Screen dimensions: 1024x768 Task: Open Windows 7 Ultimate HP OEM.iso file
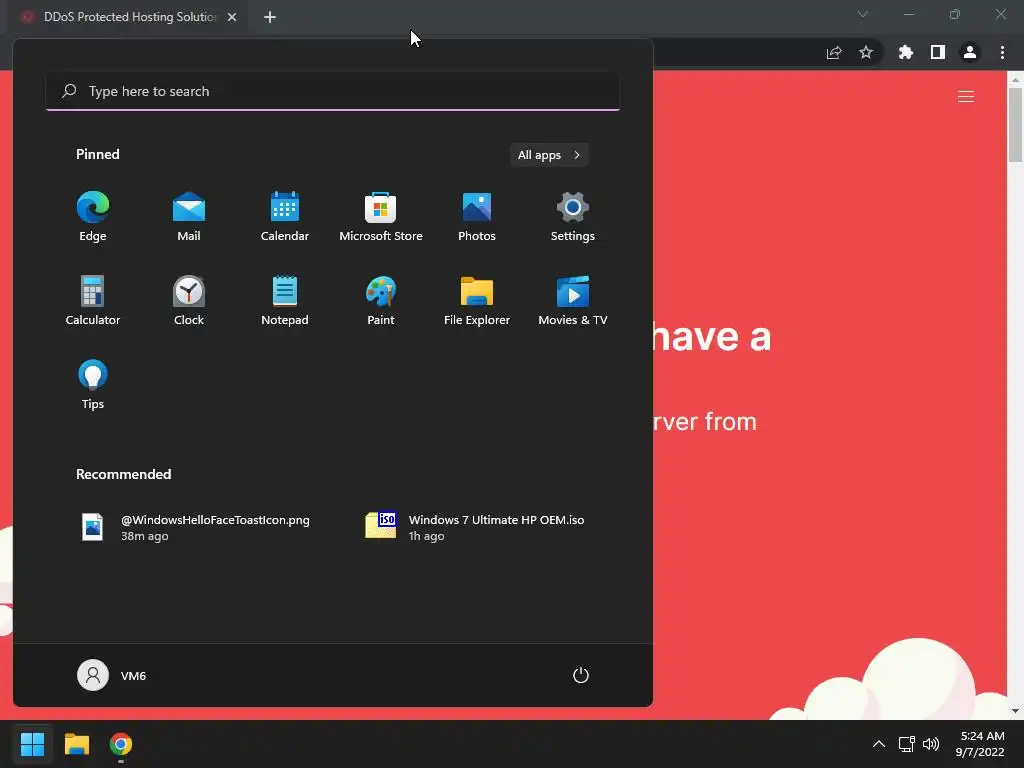(x=477, y=527)
